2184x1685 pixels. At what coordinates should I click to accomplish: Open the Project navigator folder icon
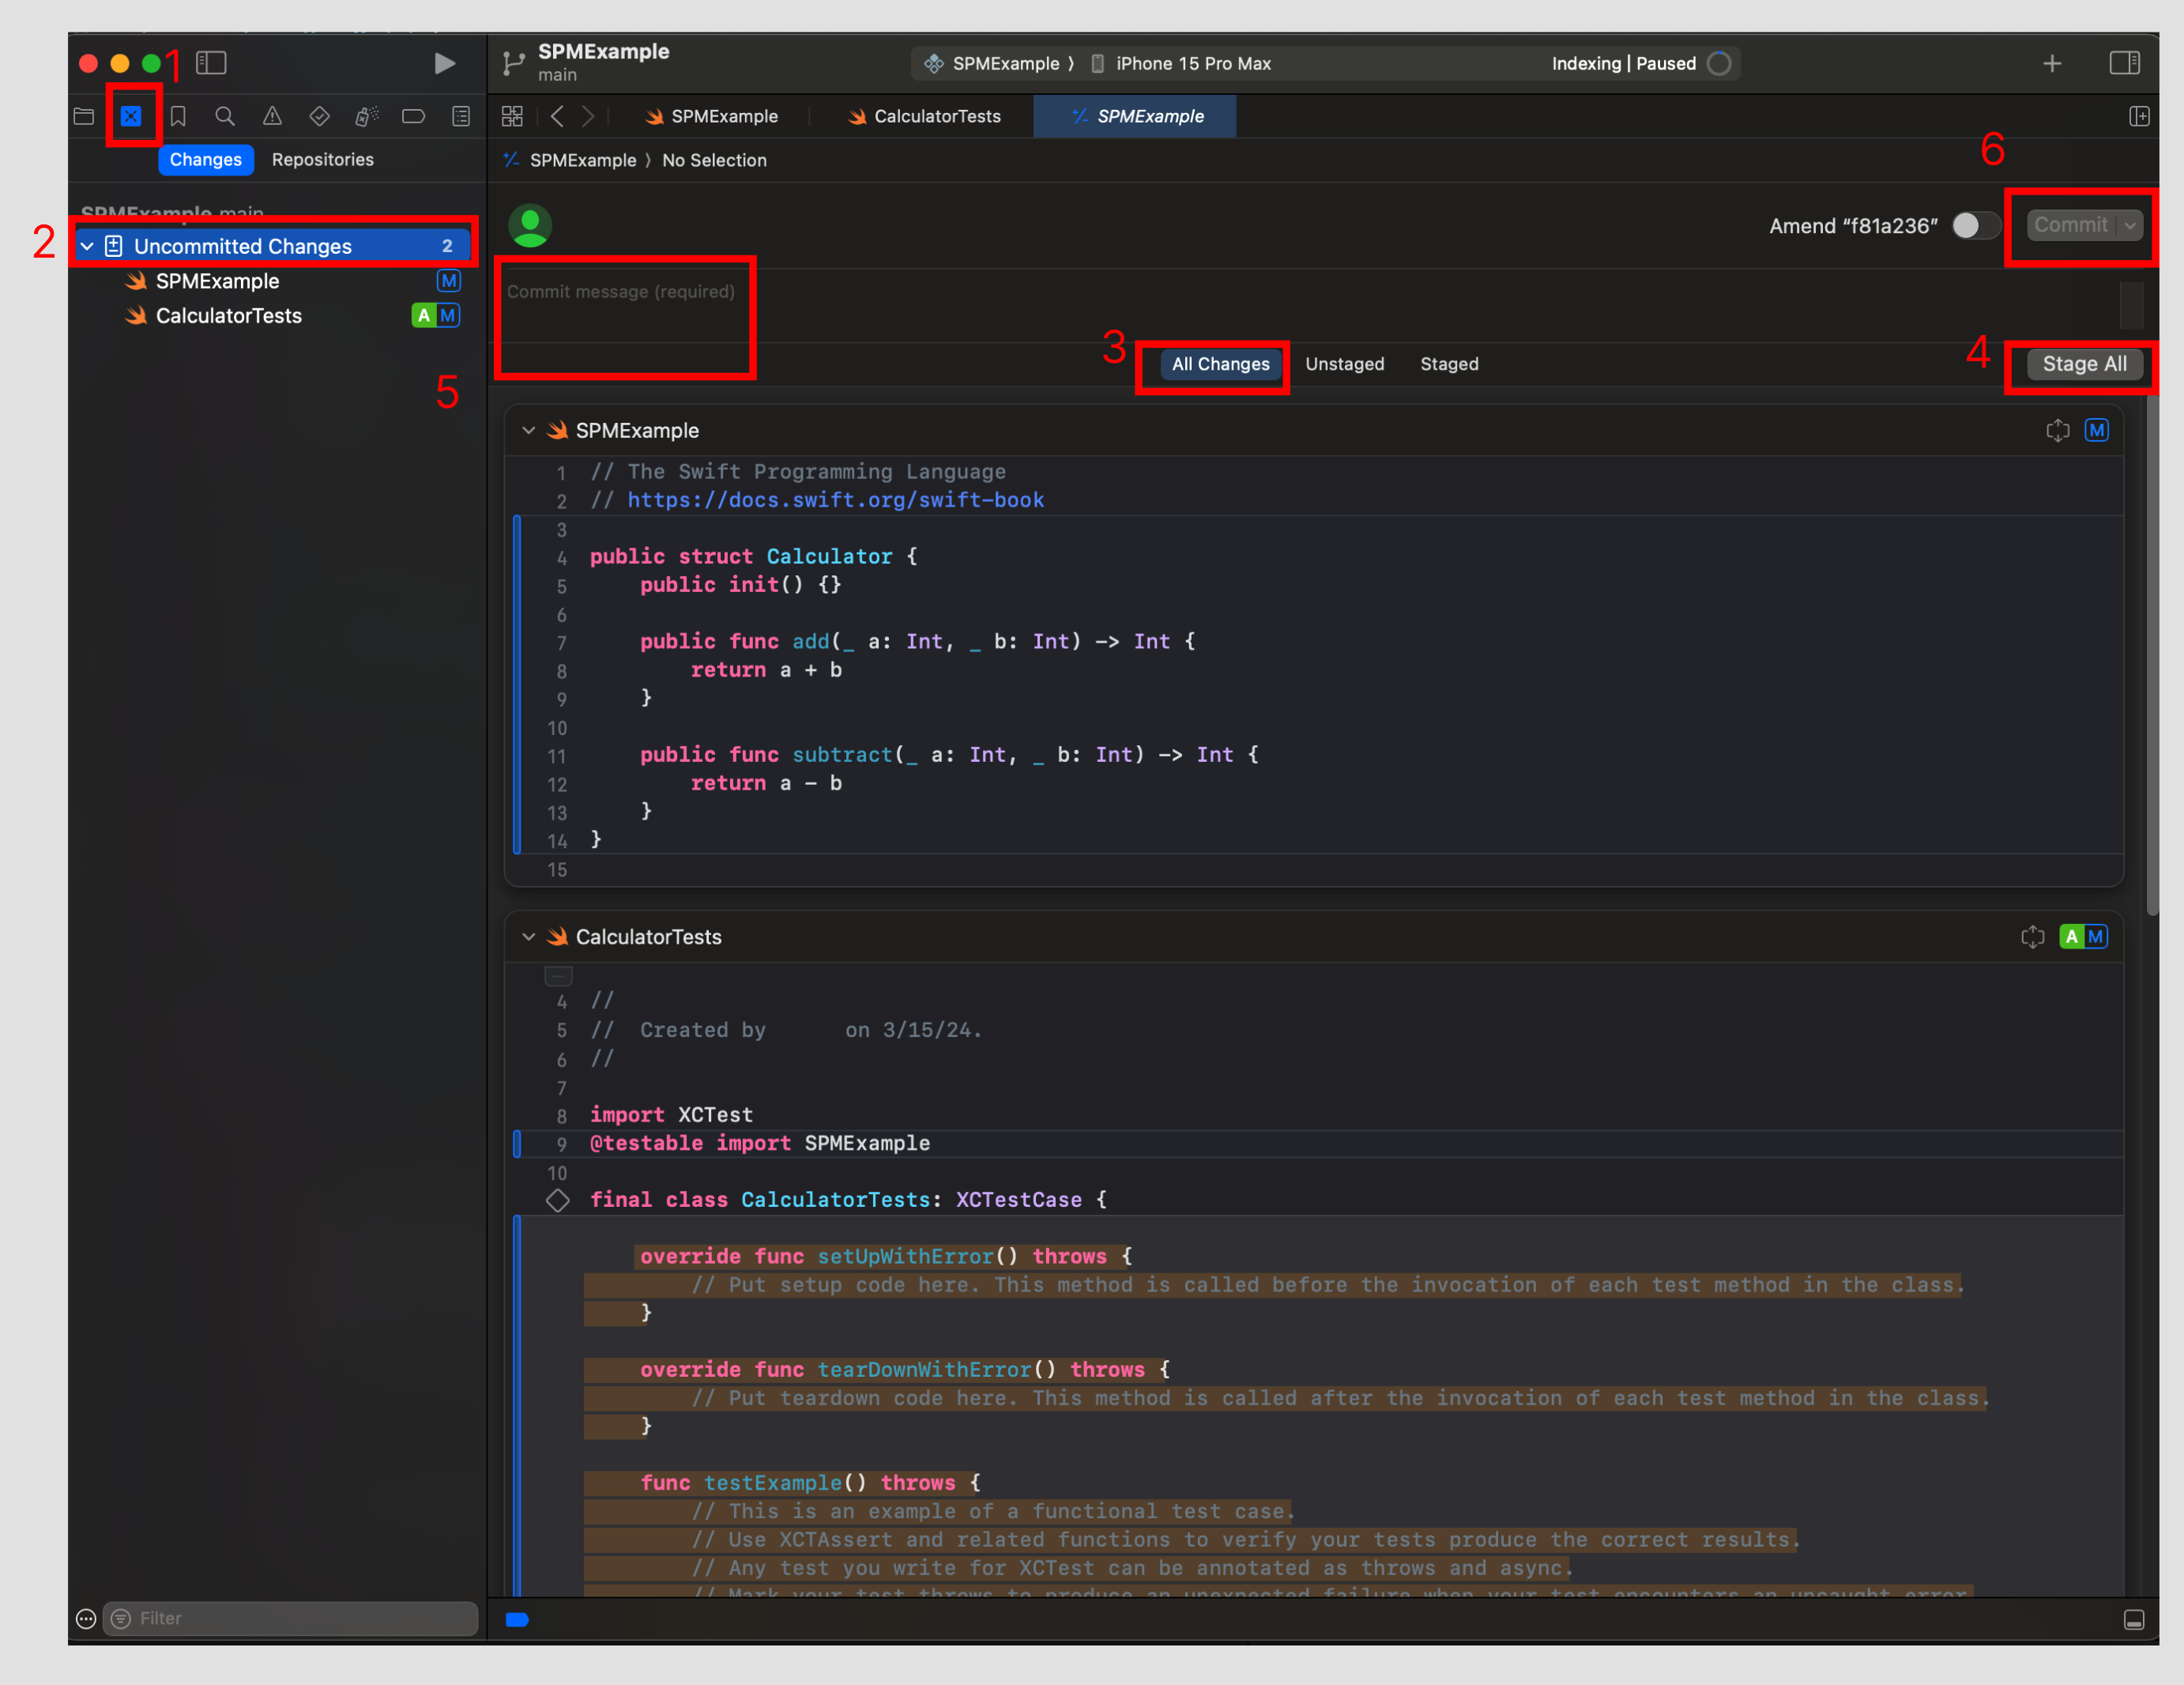pos(84,116)
